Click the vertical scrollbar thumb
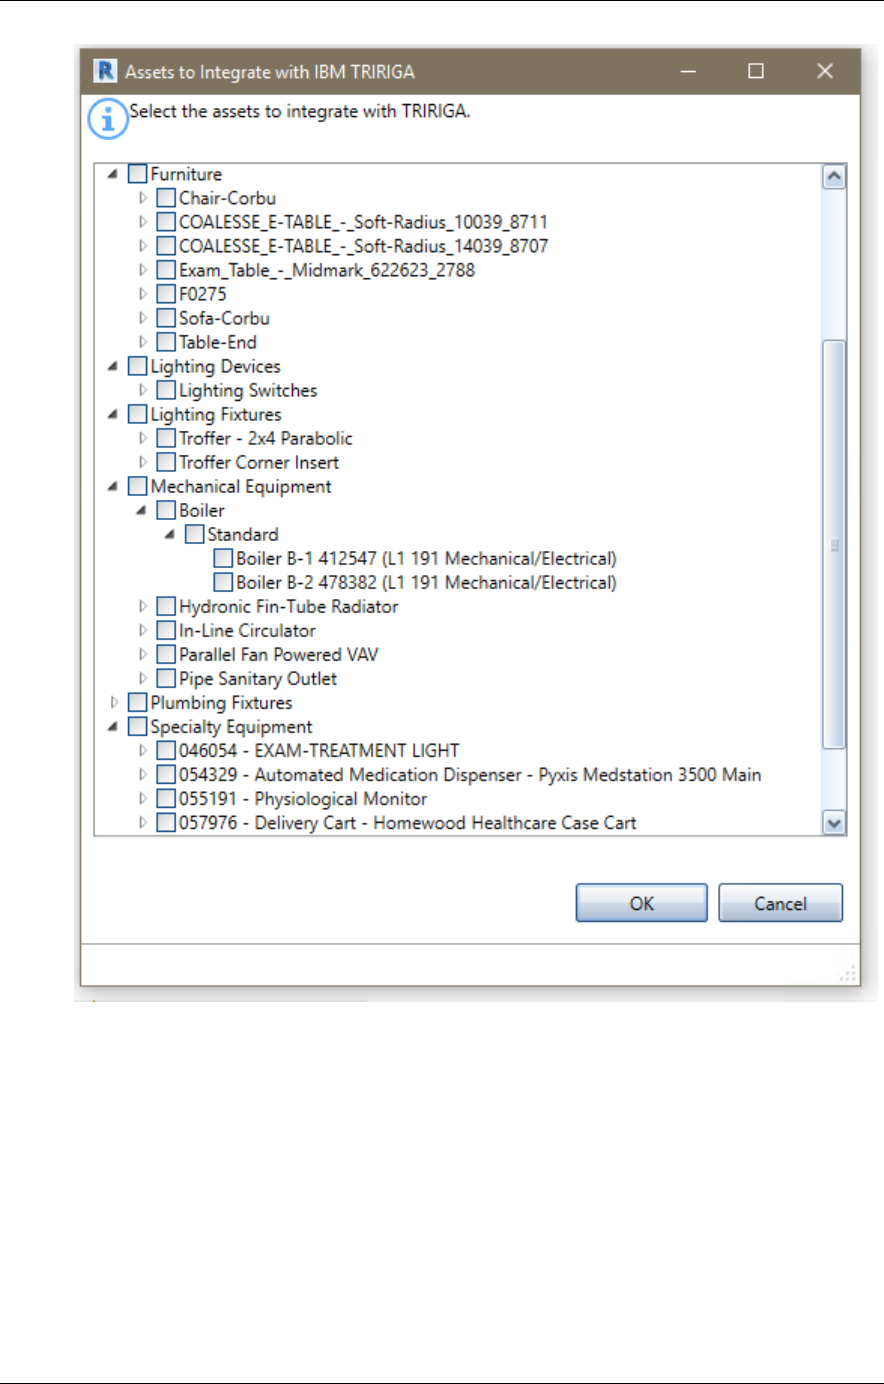This screenshot has width=884, height=1384. click(833, 545)
